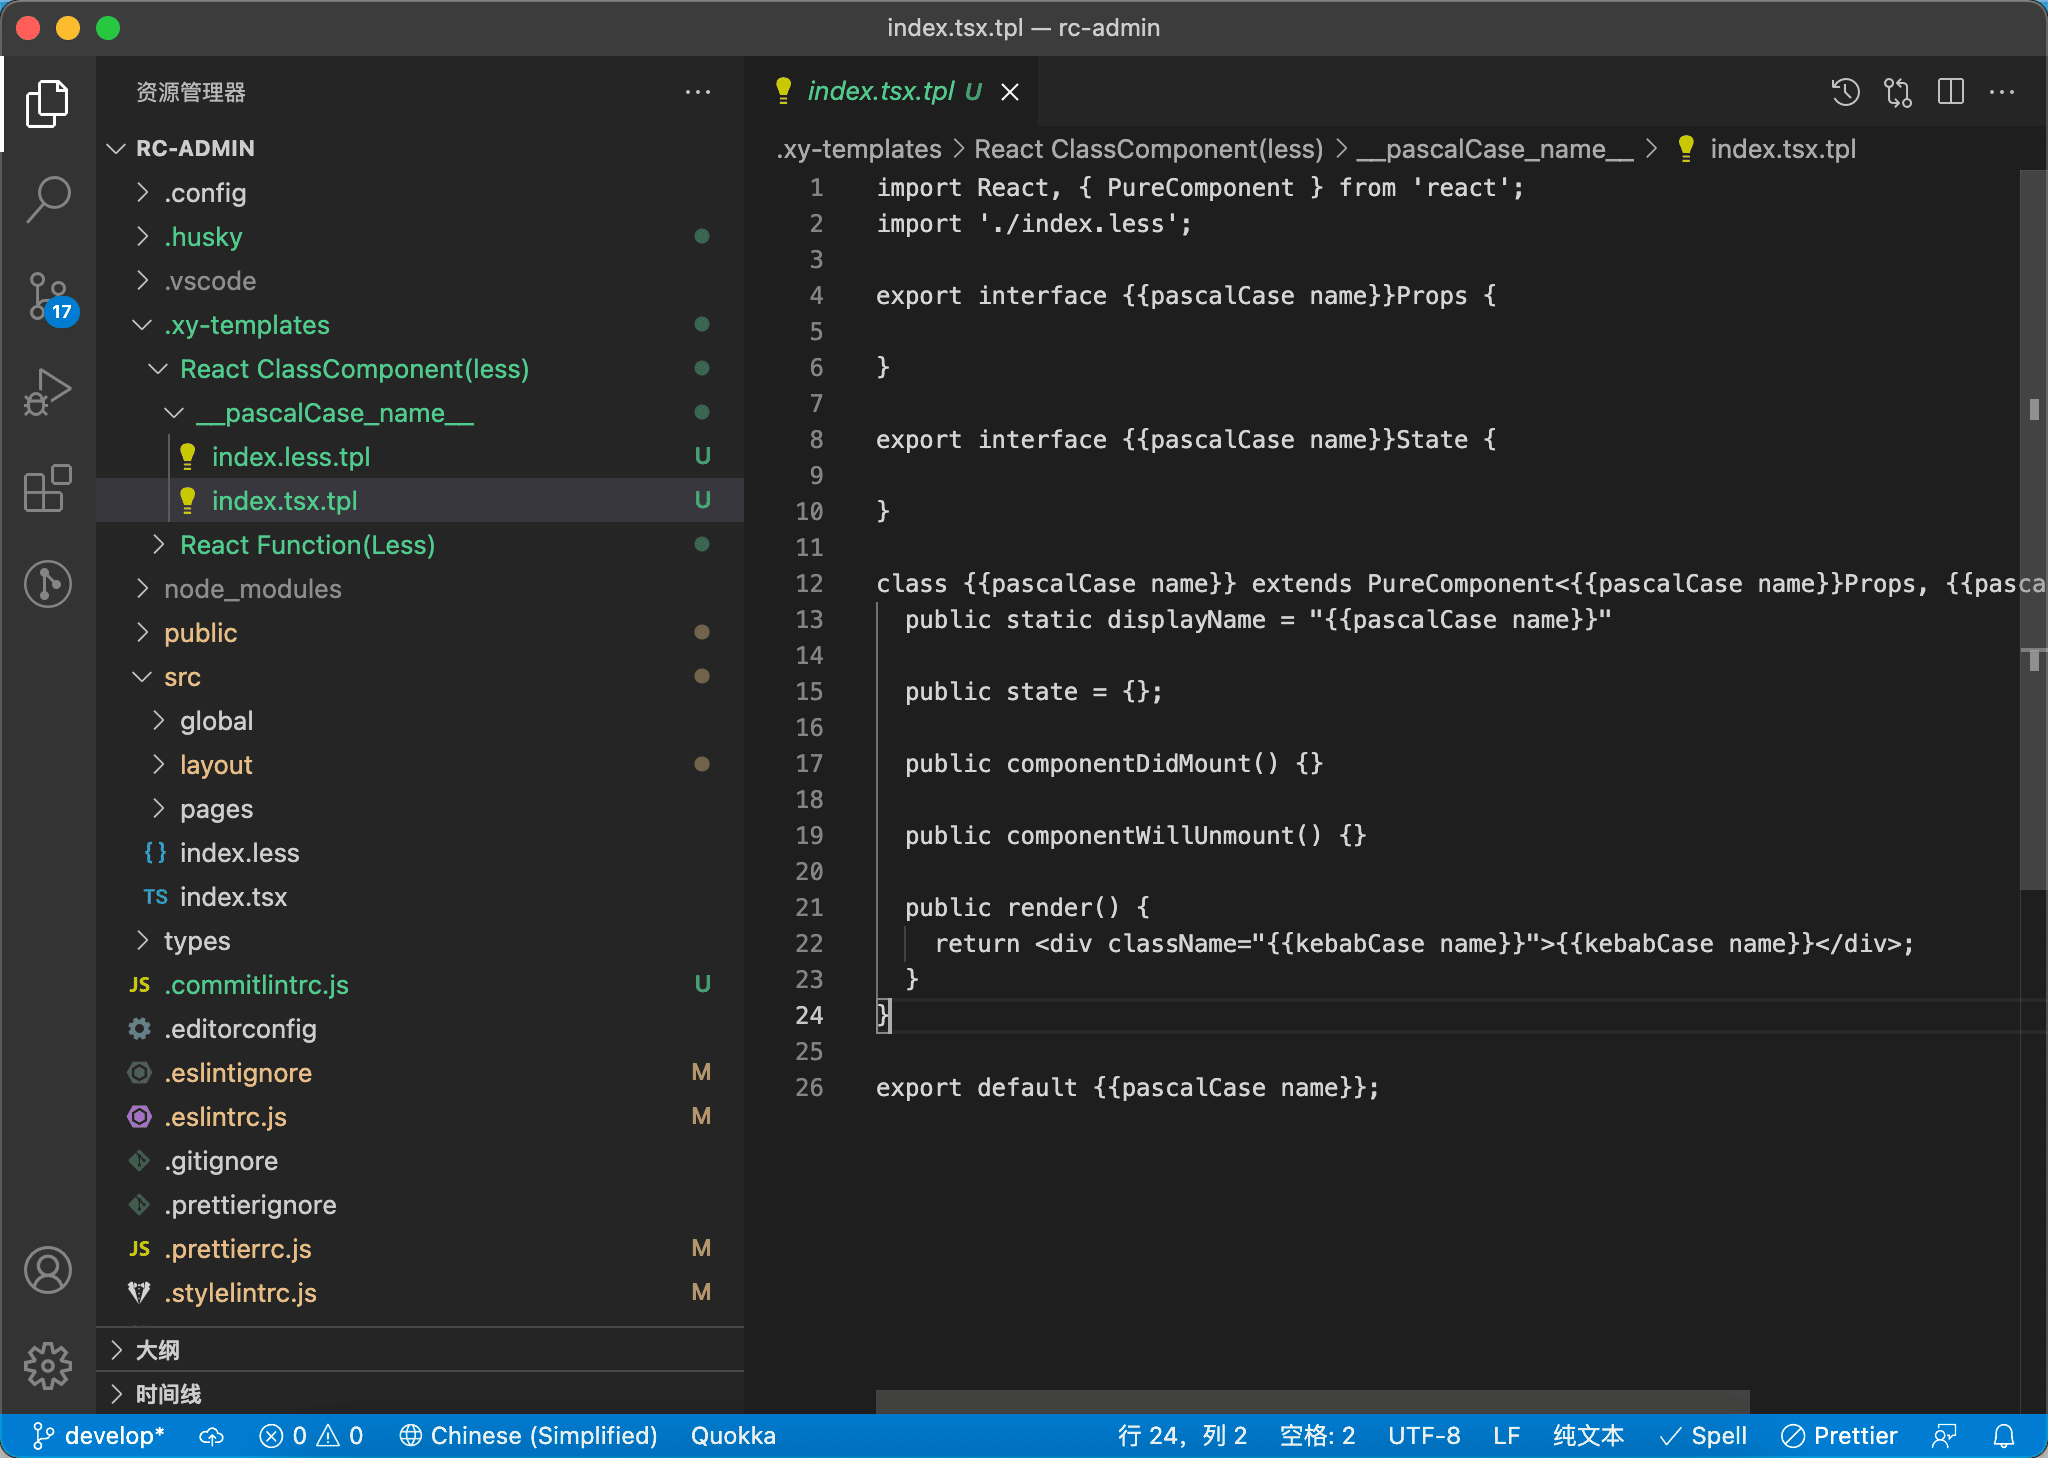Open the Extensions view icon
The height and width of the screenshot is (1458, 2048).
(47, 488)
